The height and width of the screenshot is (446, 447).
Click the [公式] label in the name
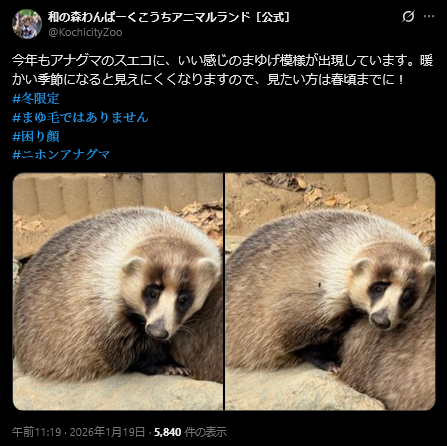click(273, 17)
